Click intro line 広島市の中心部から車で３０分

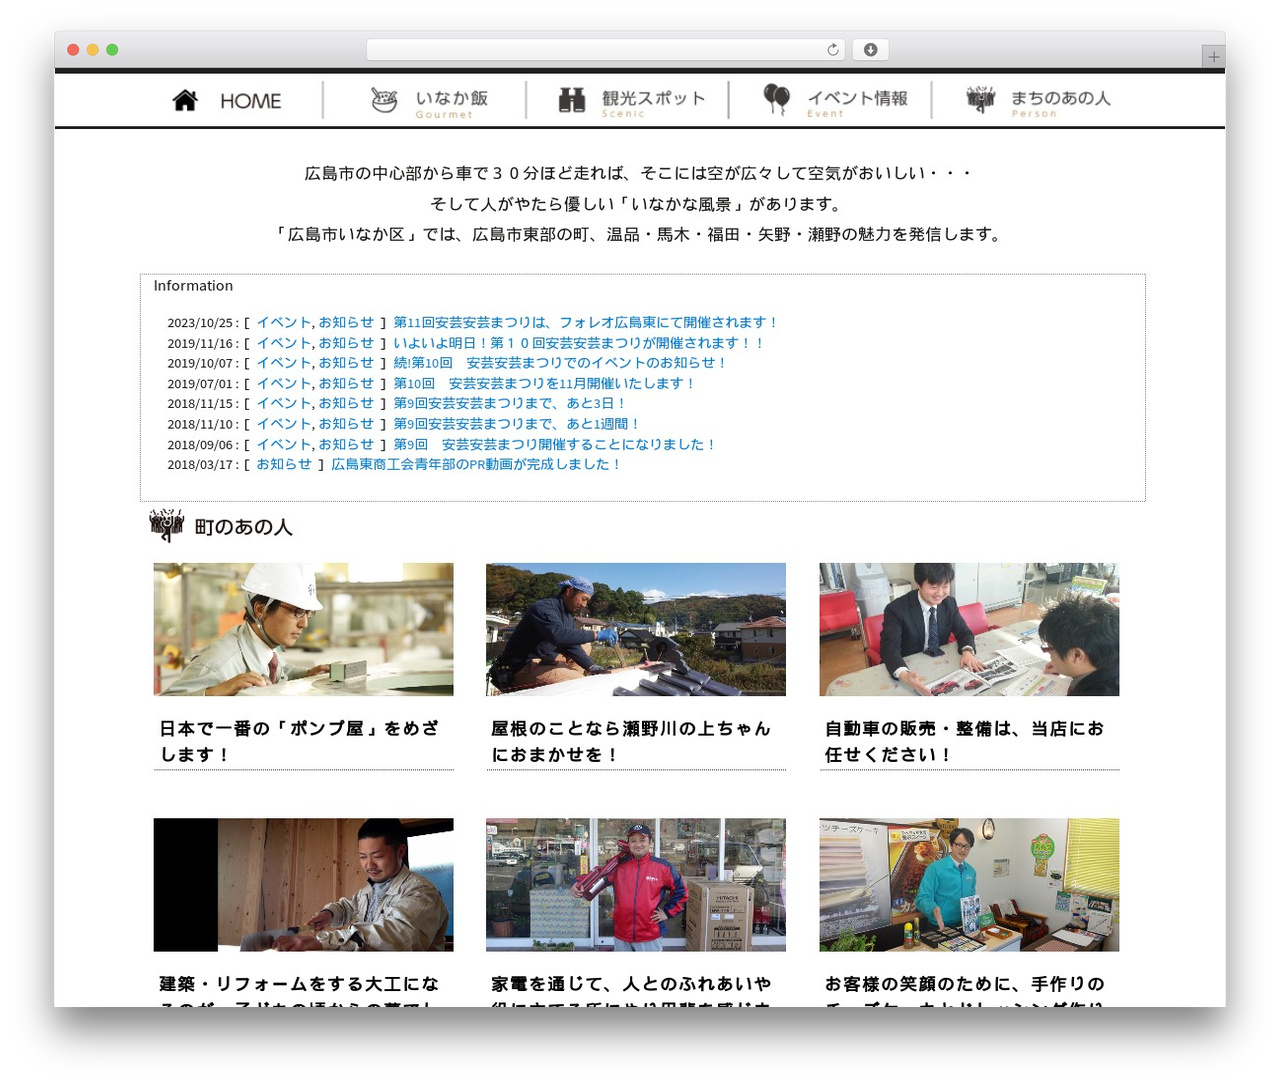(638, 173)
